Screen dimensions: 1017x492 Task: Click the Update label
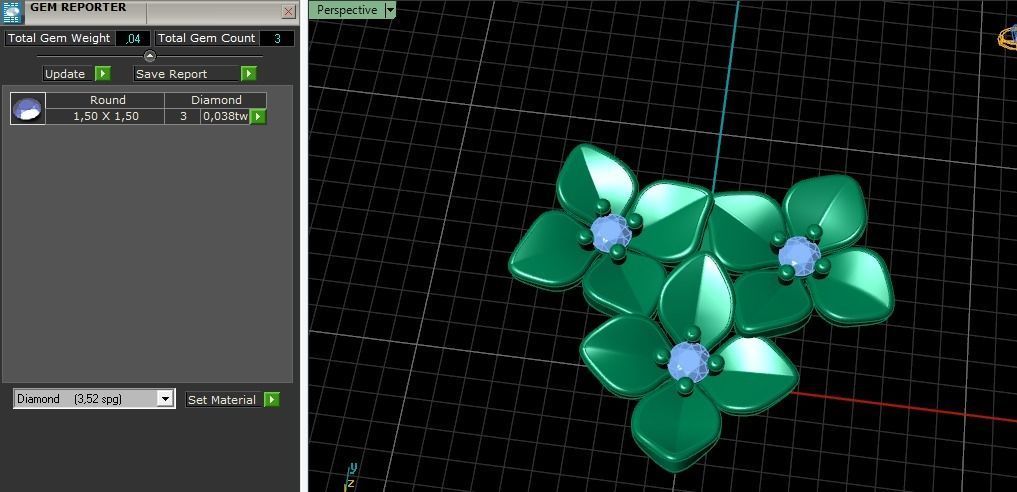tap(65, 74)
